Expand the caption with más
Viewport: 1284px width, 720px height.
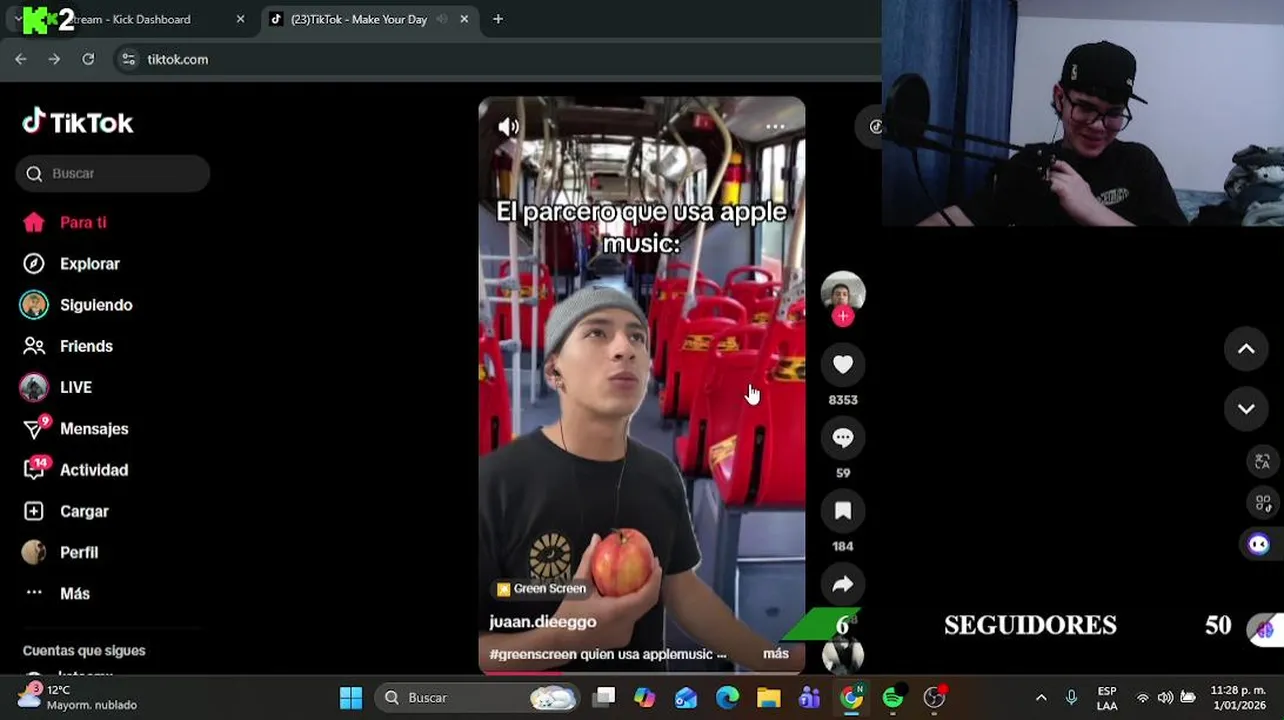[776, 653]
